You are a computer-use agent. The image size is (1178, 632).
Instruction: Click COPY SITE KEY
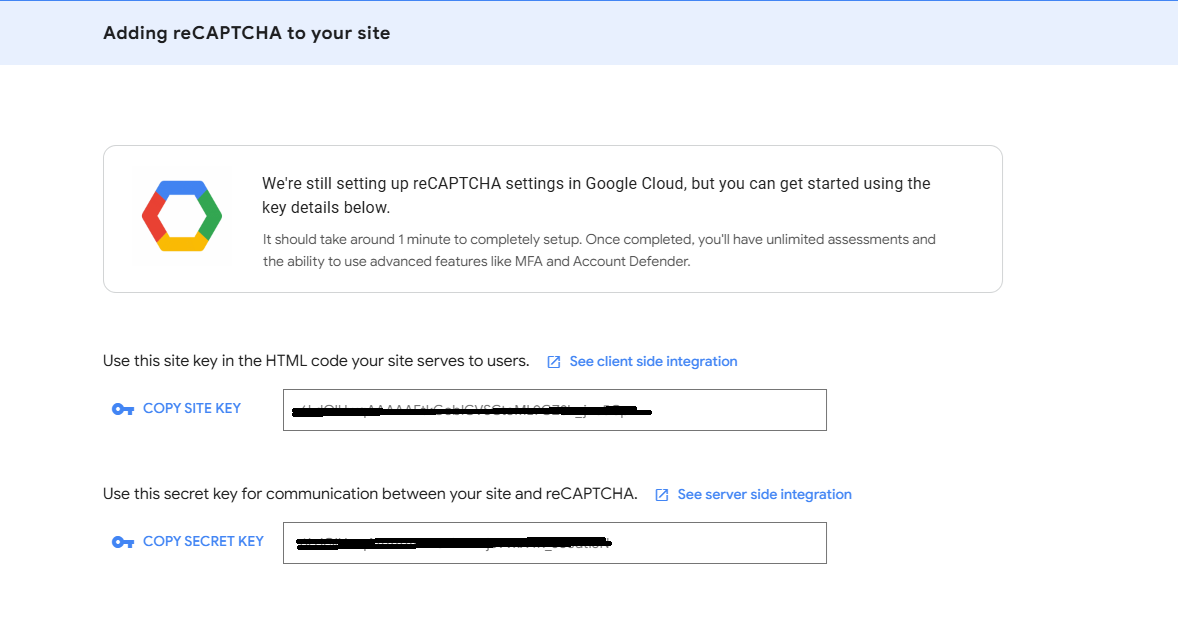tap(191, 408)
